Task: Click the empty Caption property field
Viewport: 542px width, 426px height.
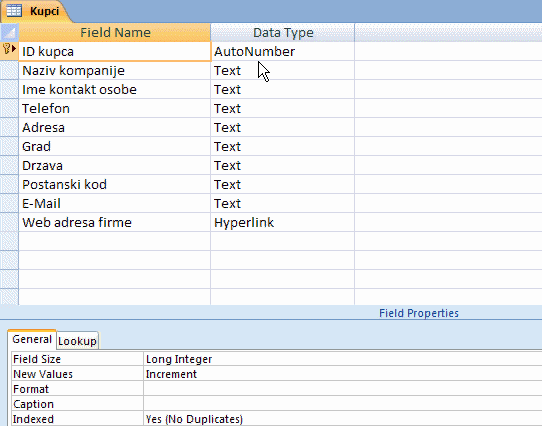Action: pos(343,404)
